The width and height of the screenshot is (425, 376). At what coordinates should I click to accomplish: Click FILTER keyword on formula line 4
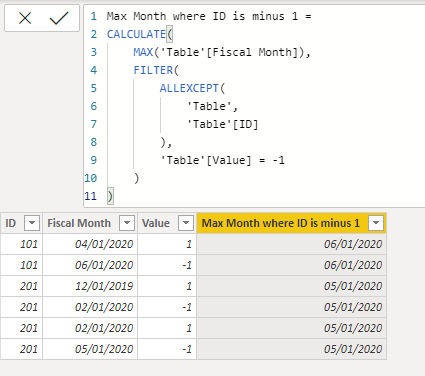click(x=153, y=70)
